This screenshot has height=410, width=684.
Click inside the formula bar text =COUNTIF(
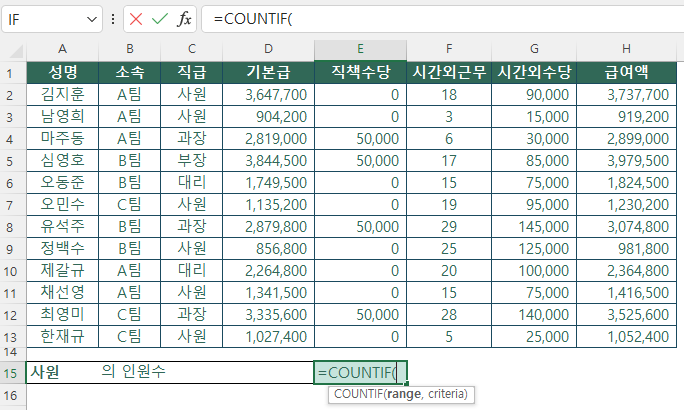(x=253, y=19)
